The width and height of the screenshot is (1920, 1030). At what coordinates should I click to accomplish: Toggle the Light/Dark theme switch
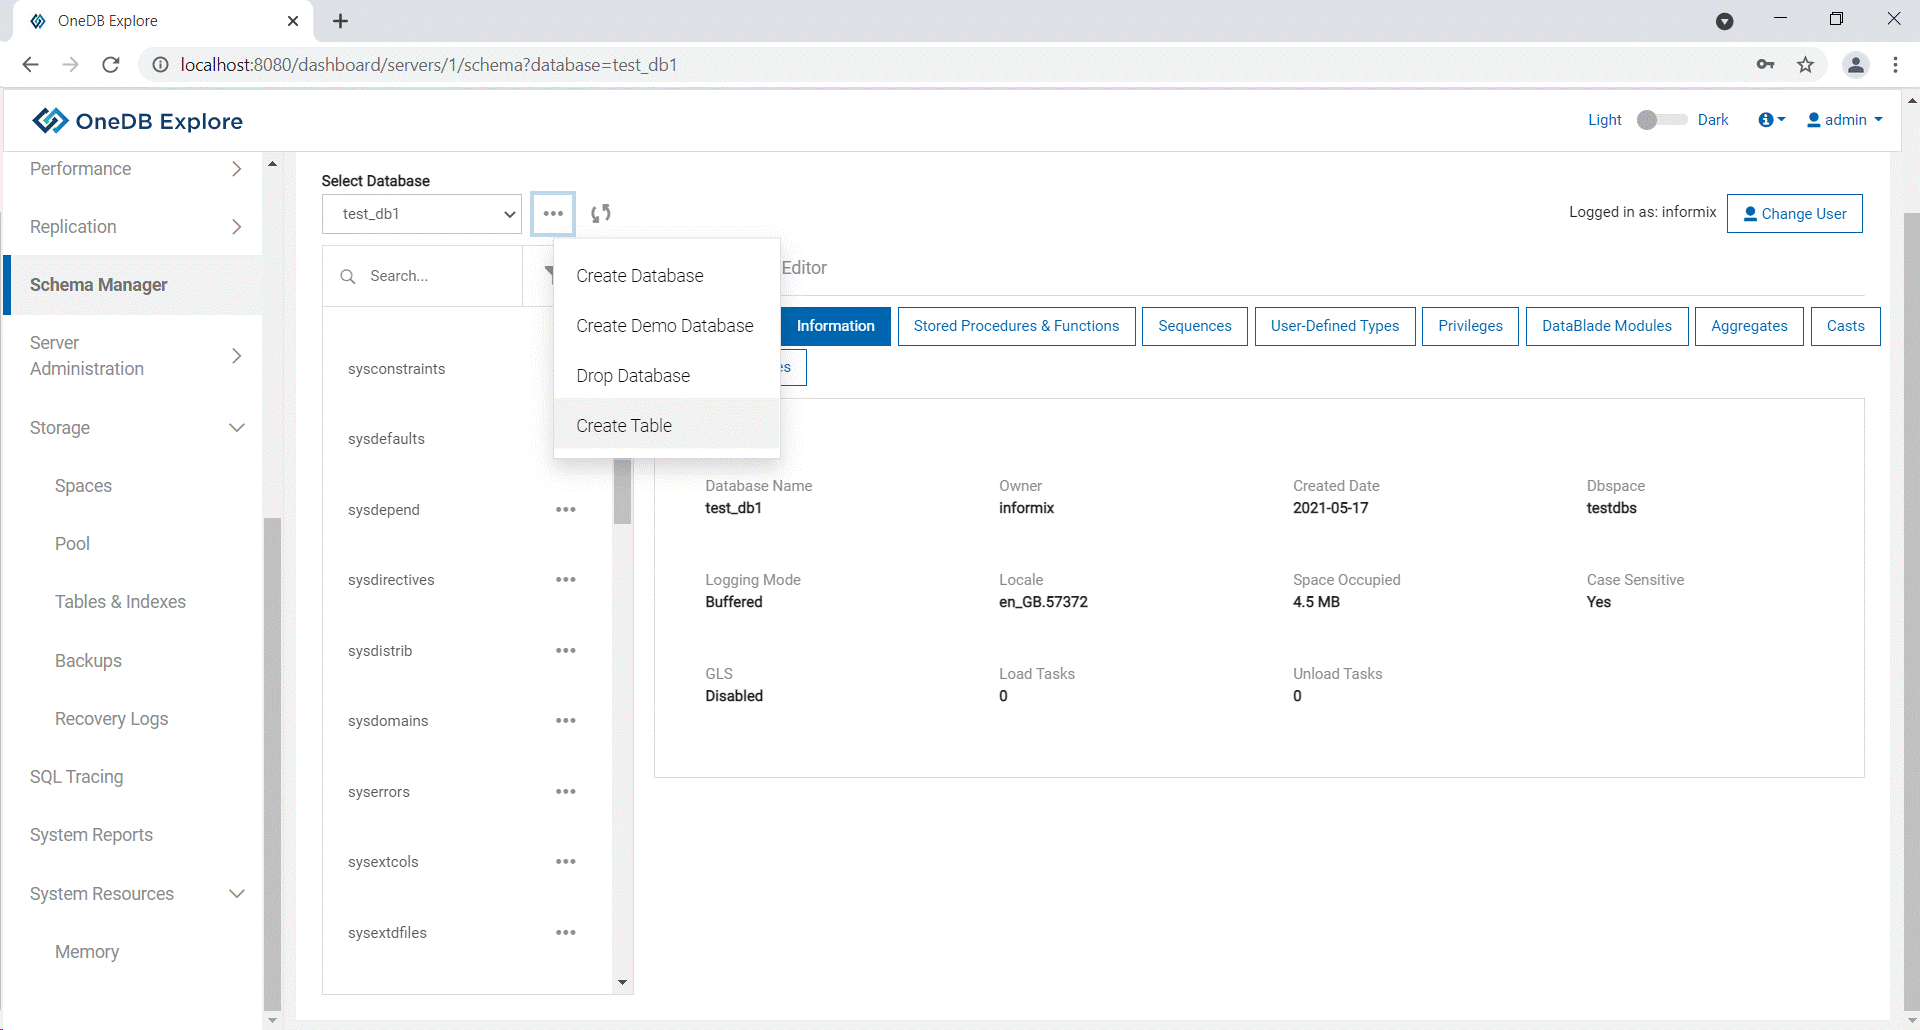(x=1659, y=120)
